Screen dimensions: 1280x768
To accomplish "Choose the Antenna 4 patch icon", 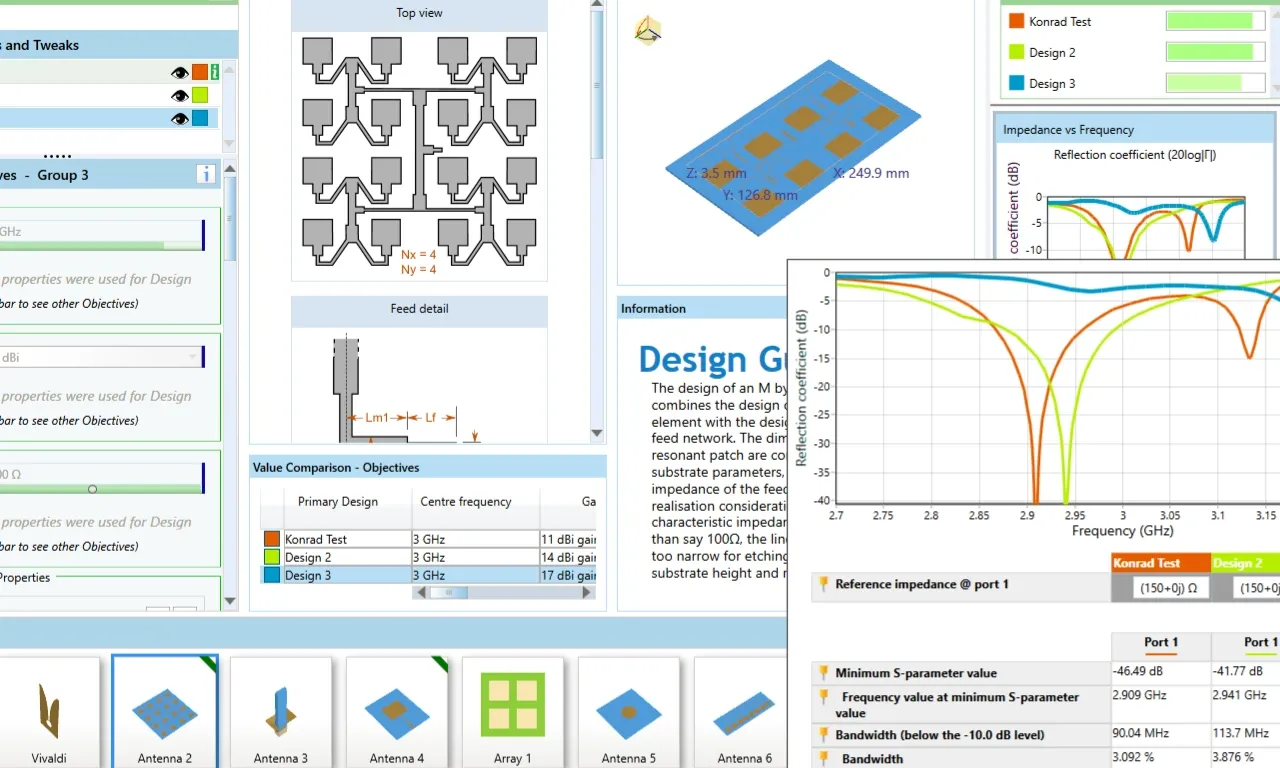I will click(x=396, y=712).
